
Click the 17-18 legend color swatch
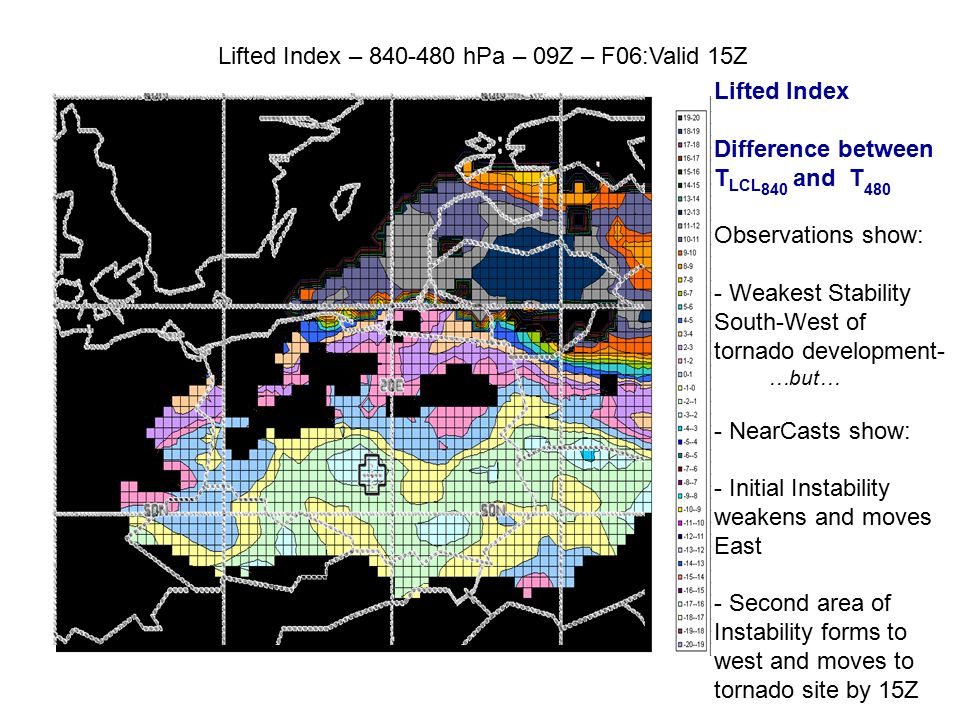point(680,144)
